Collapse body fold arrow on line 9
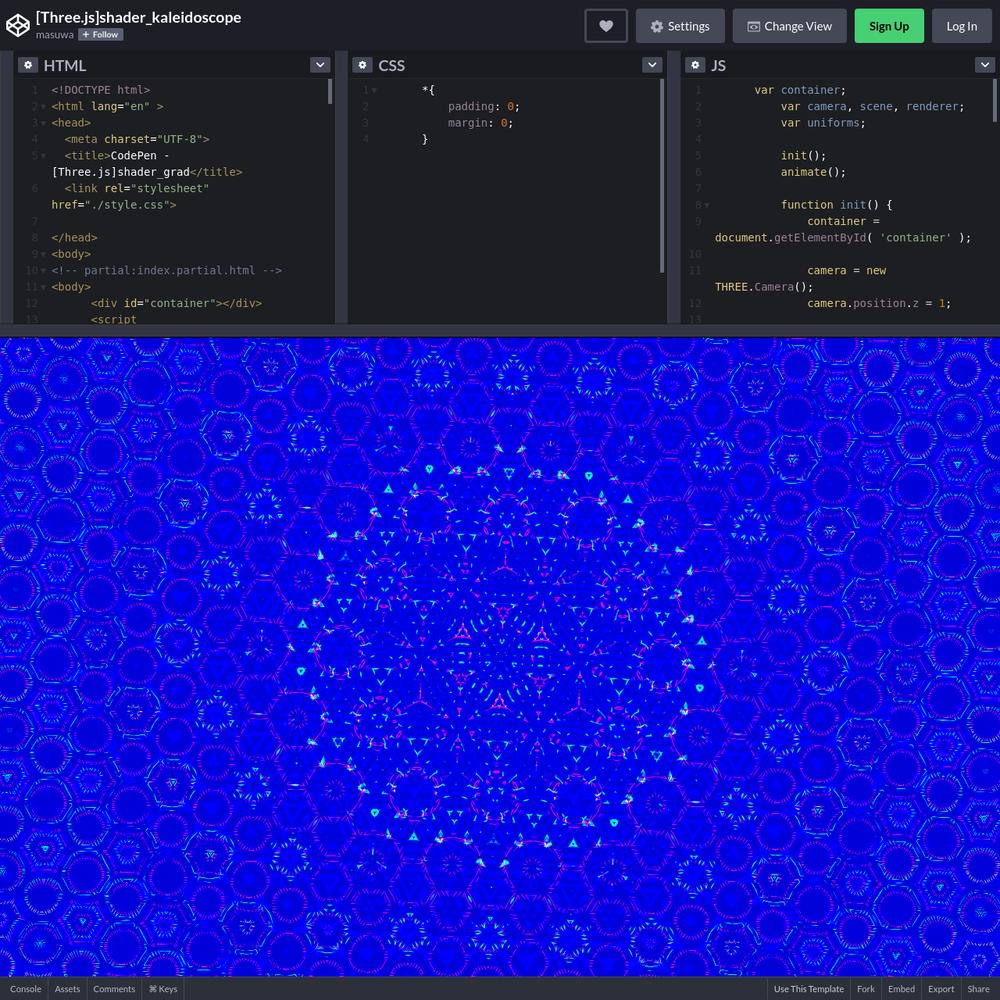The image size is (1000, 1000). pyautogui.click(x=43, y=254)
